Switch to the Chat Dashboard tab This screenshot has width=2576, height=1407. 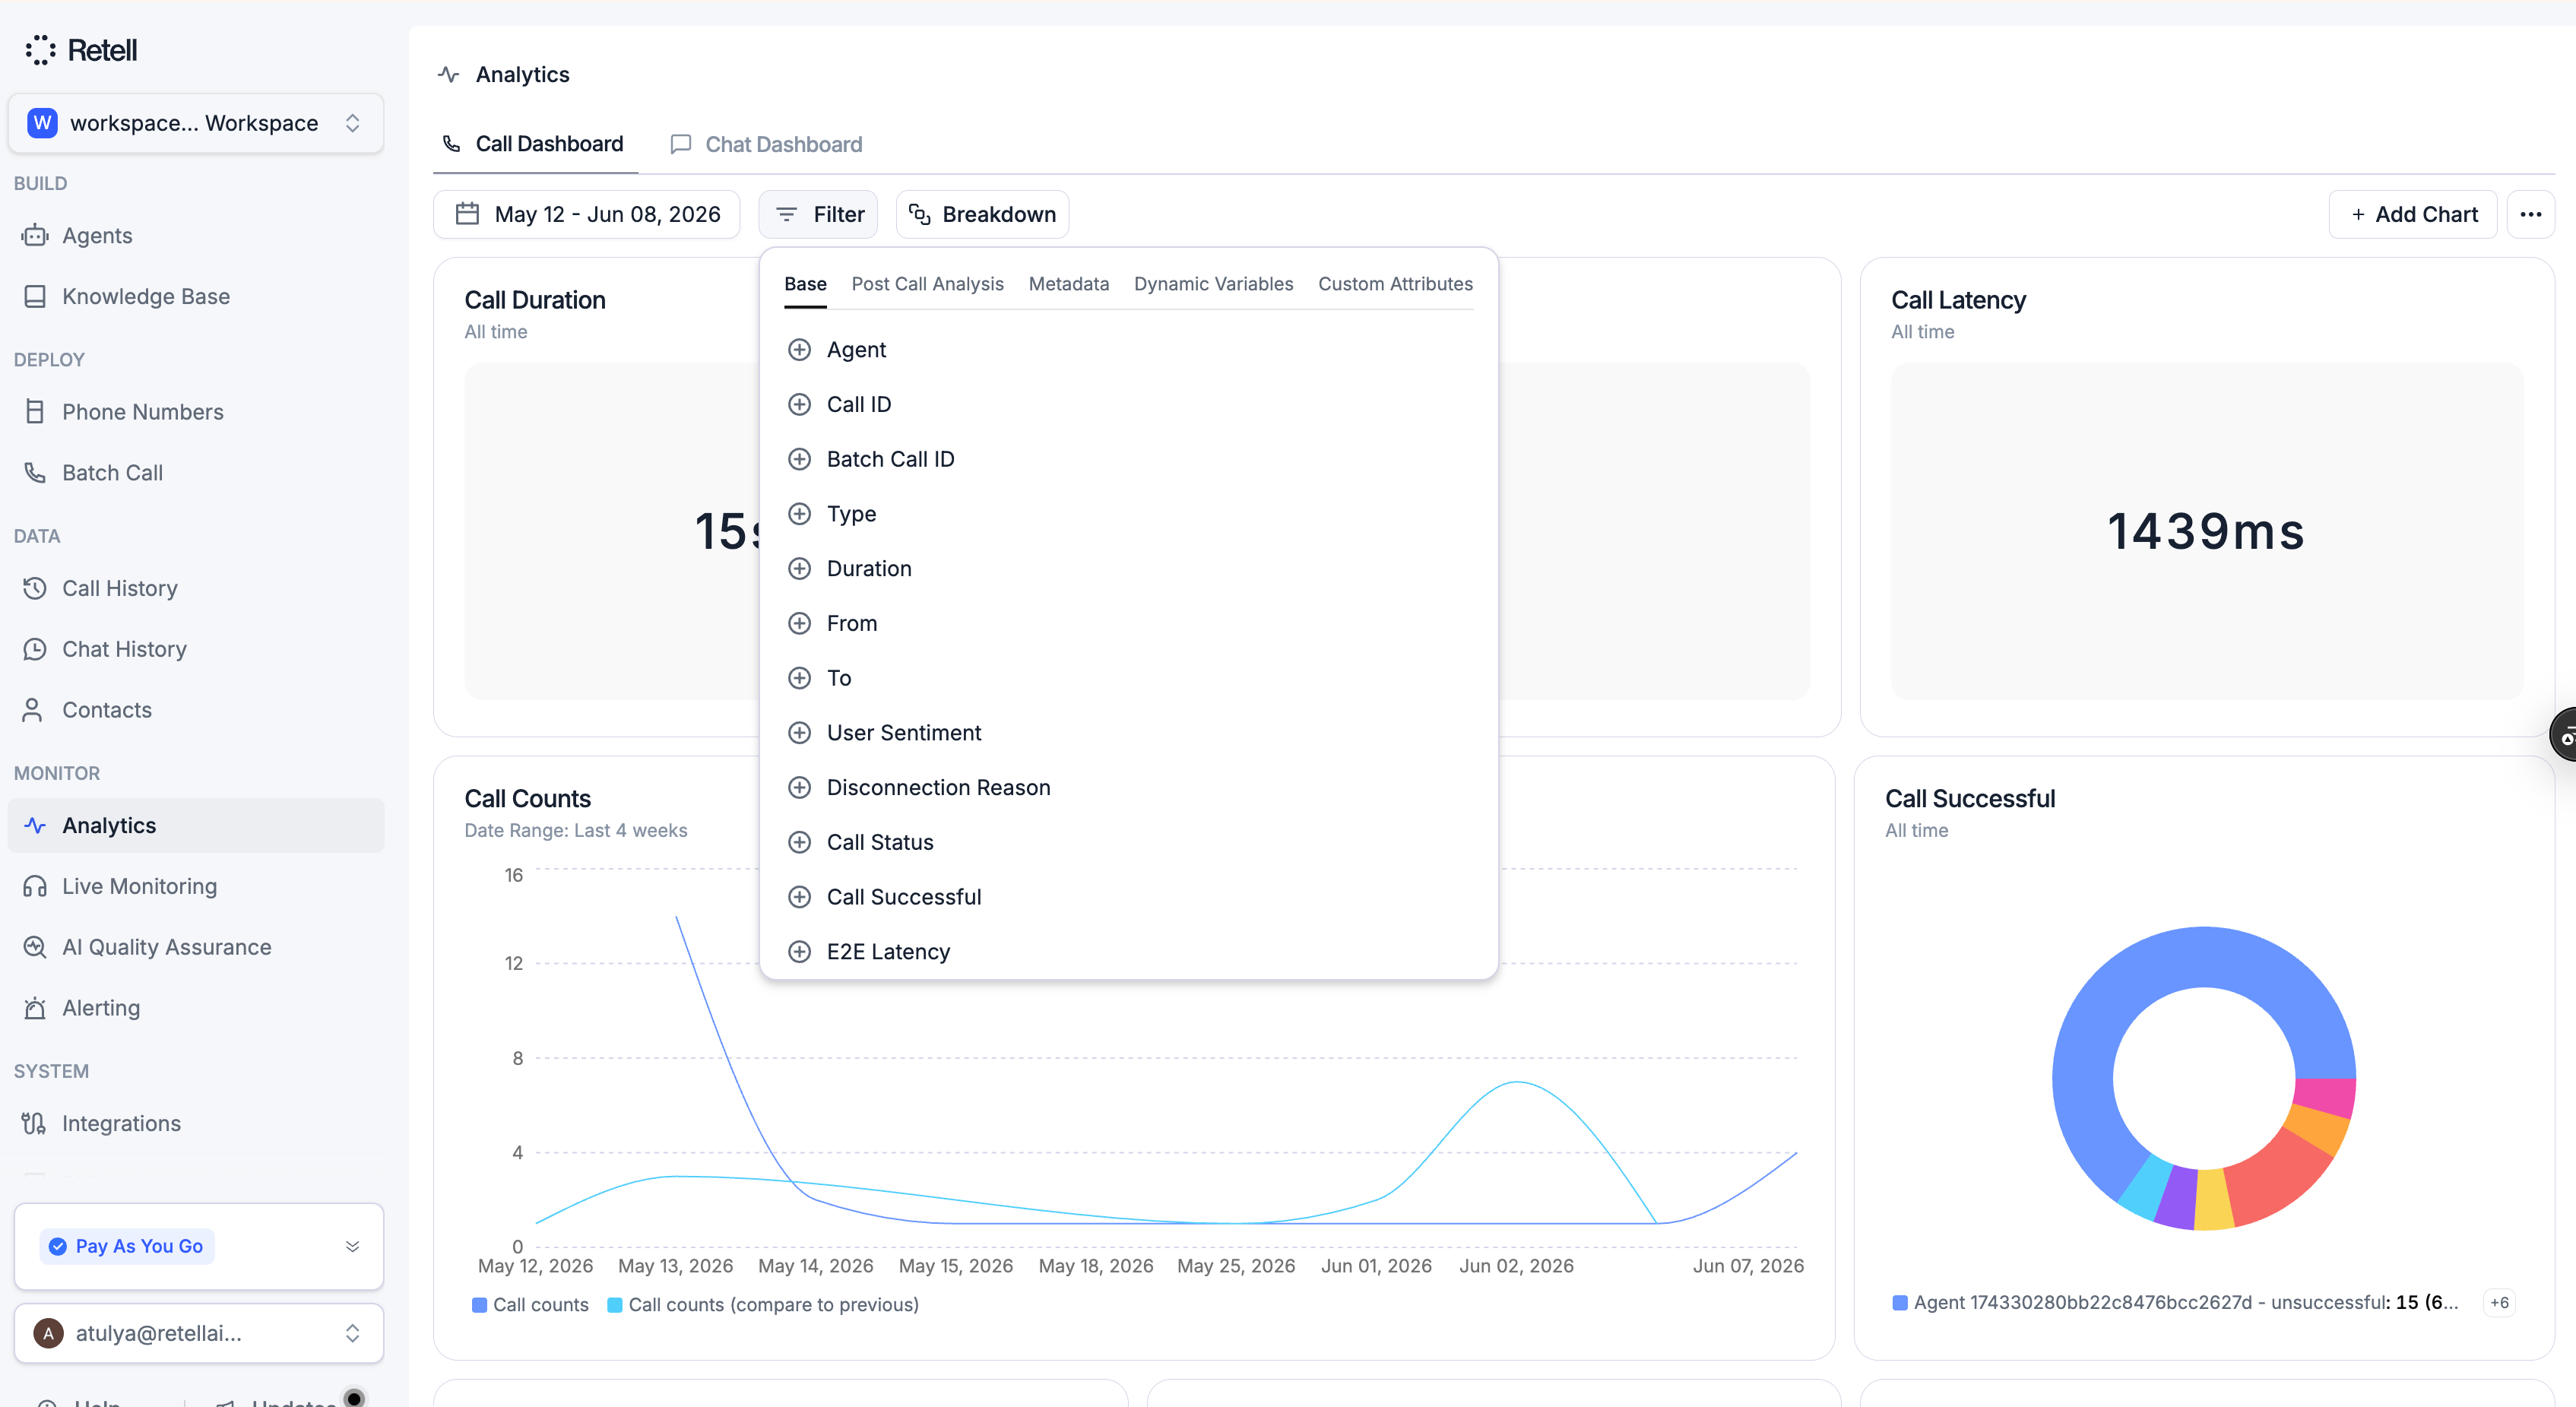click(x=766, y=144)
